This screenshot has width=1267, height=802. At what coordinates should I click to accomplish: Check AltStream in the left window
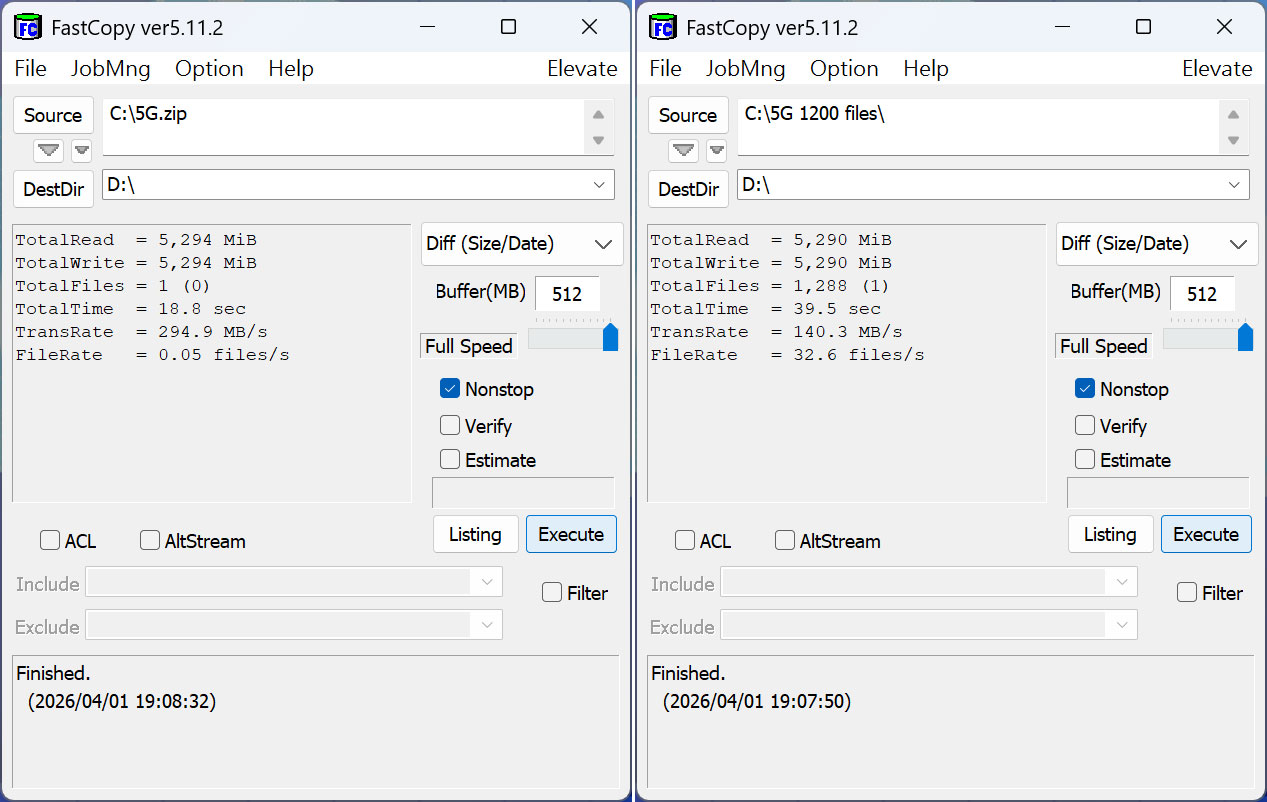coord(150,541)
